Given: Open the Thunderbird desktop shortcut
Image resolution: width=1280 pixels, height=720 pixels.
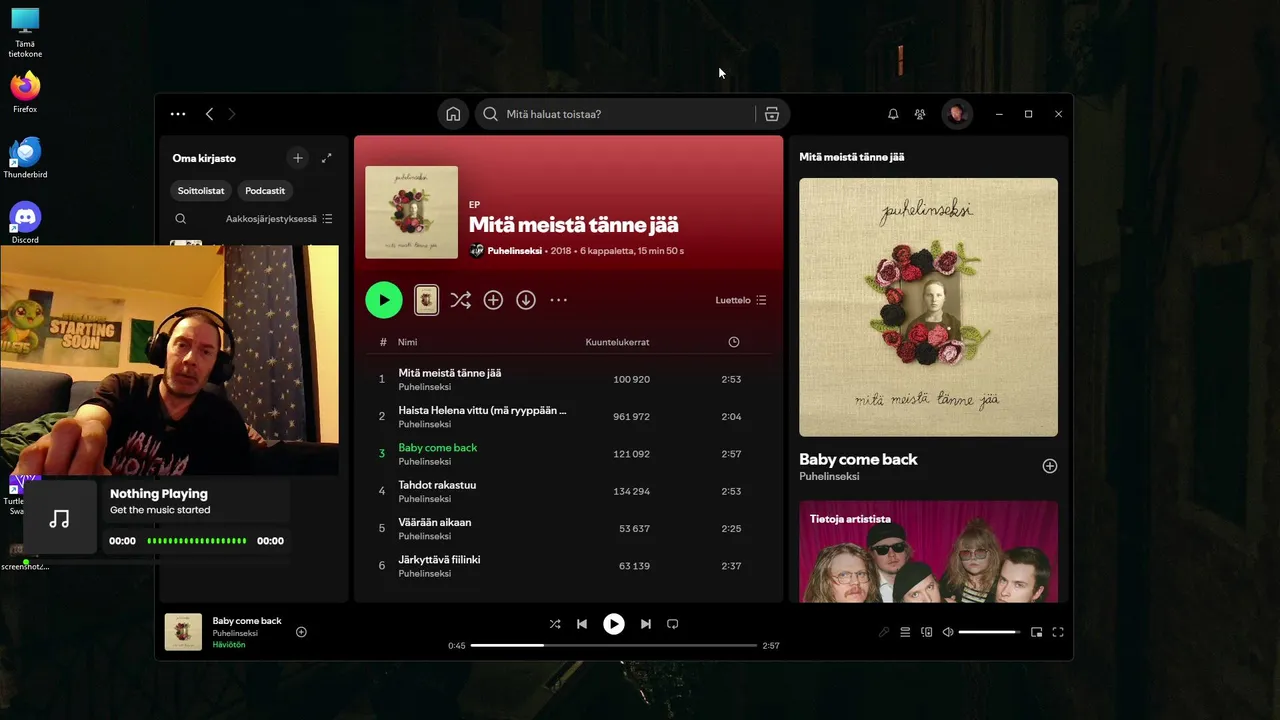Looking at the screenshot, I should 25,157.
